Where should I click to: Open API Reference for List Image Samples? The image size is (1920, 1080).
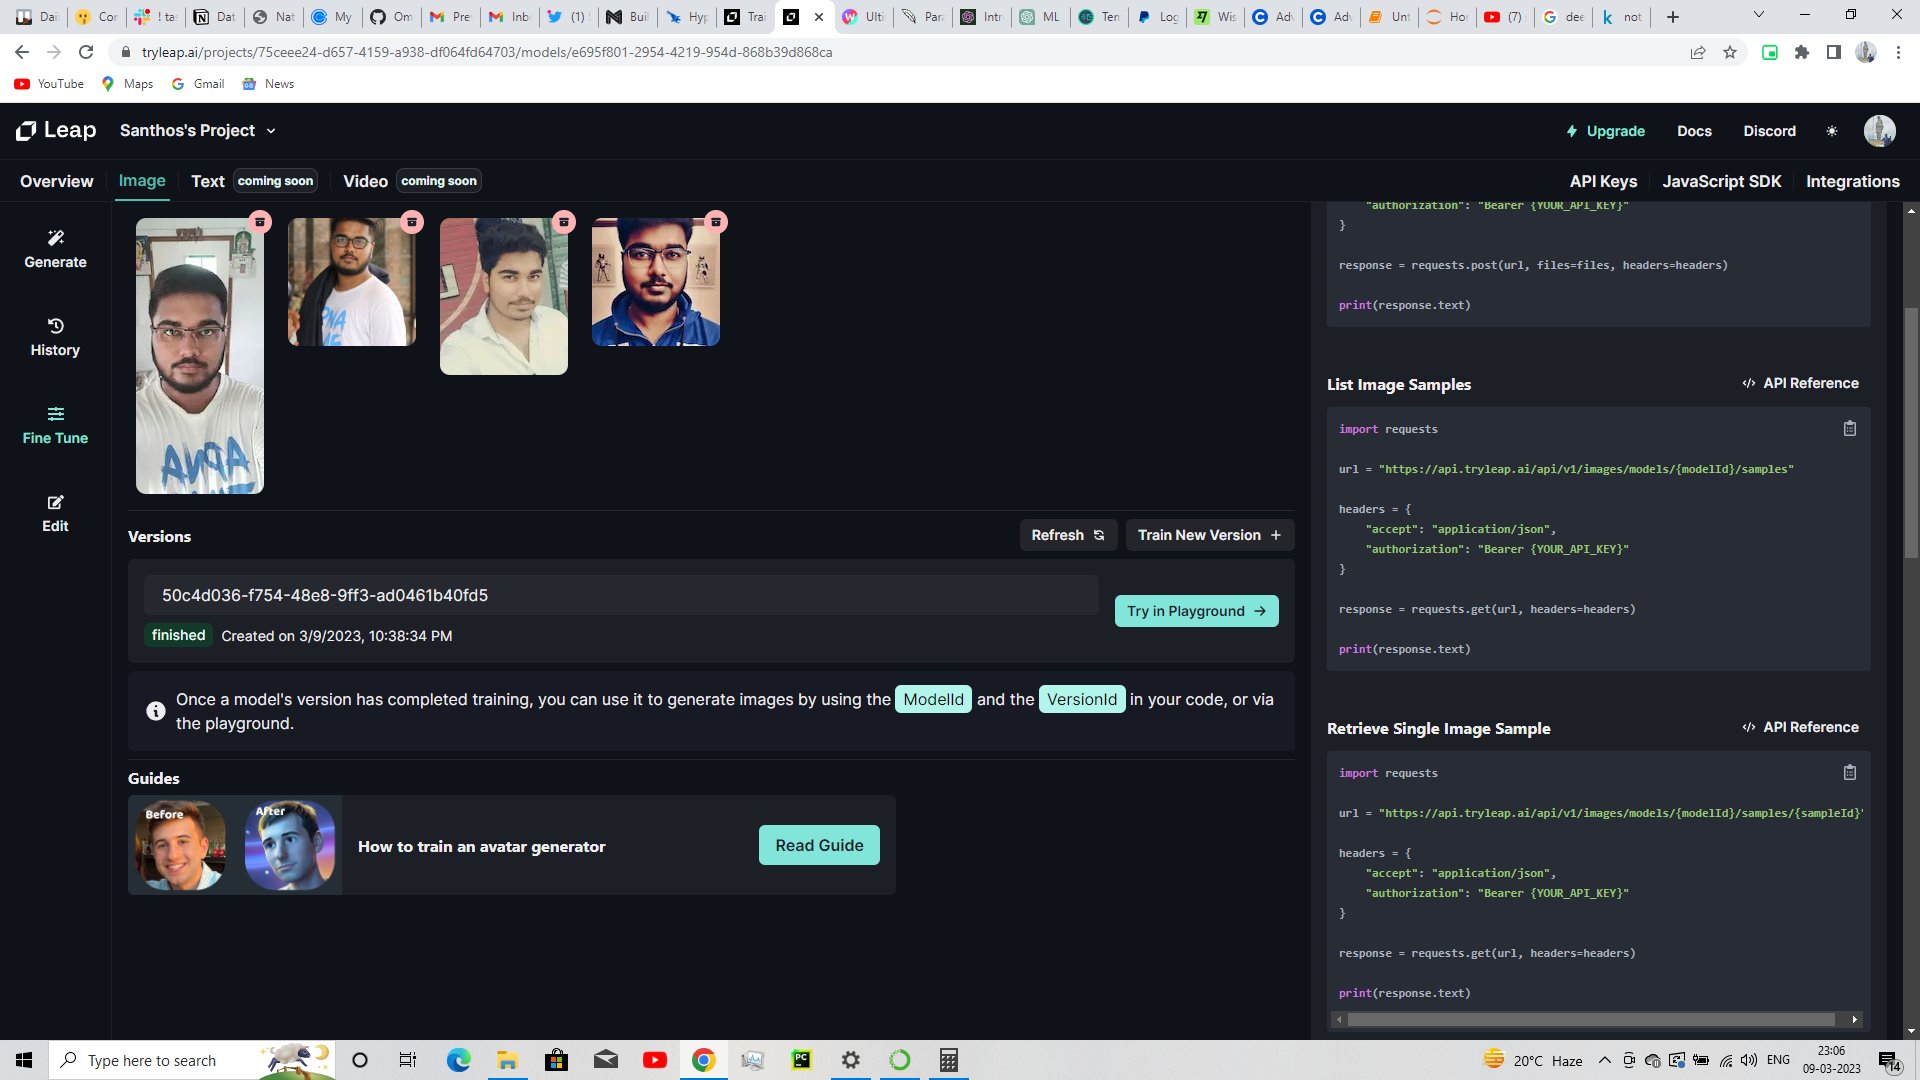pyautogui.click(x=1800, y=383)
